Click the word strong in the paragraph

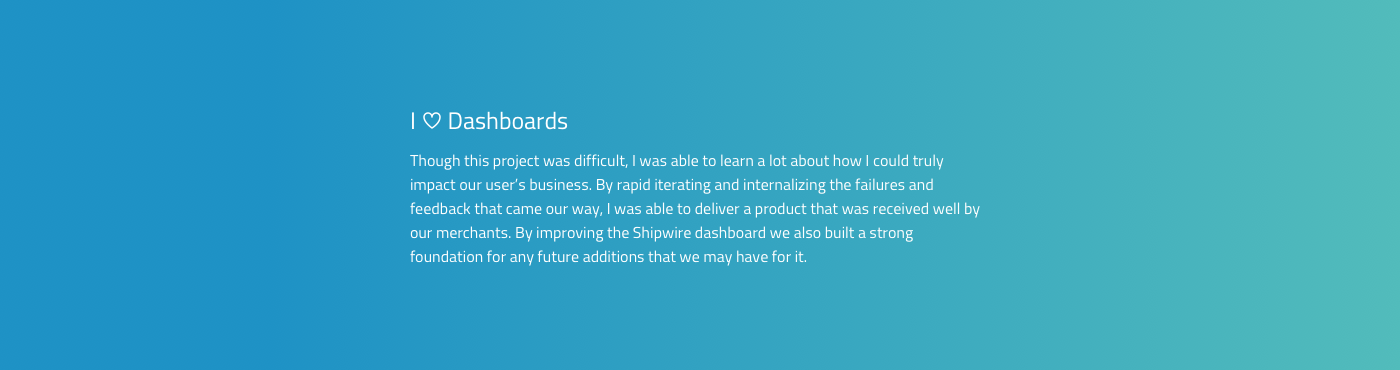890,233
